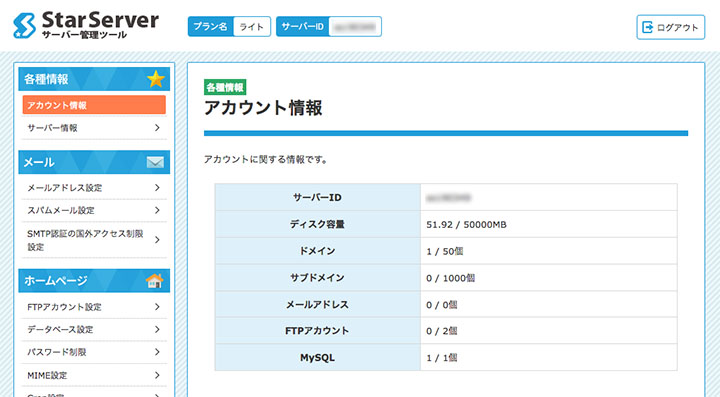Click the StarServer logo
Screen dimensions: 720x397
86,25
